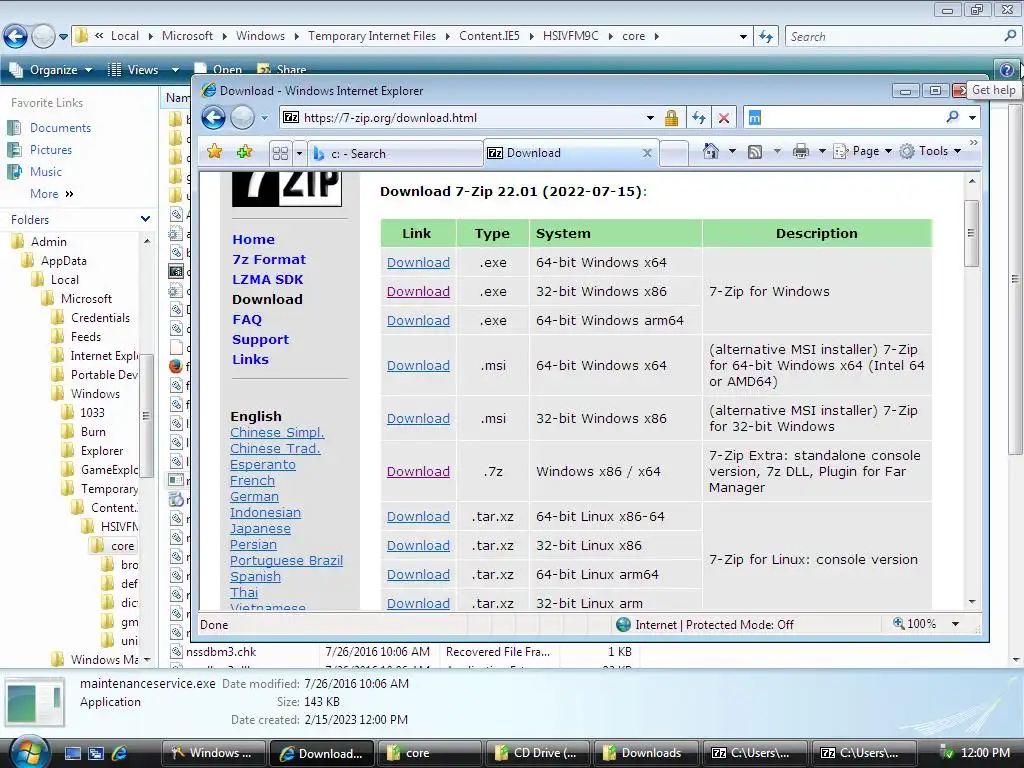Click the 7-Zip logo image
The height and width of the screenshot is (768, 1024).
tap(287, 189)
